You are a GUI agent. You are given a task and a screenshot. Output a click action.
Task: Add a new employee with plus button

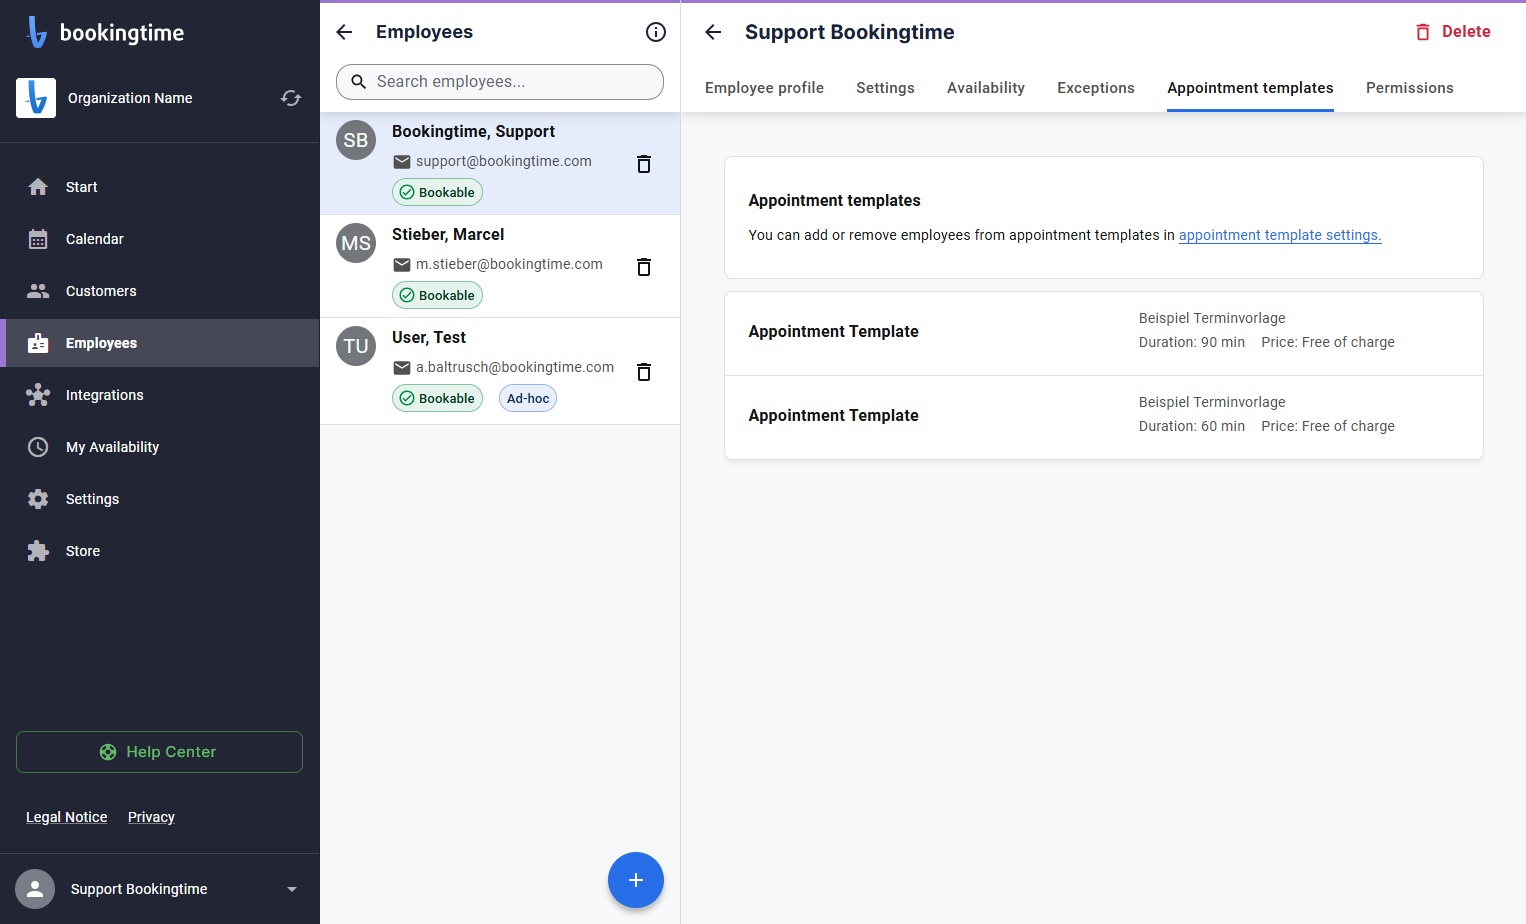tap(636, 880)
